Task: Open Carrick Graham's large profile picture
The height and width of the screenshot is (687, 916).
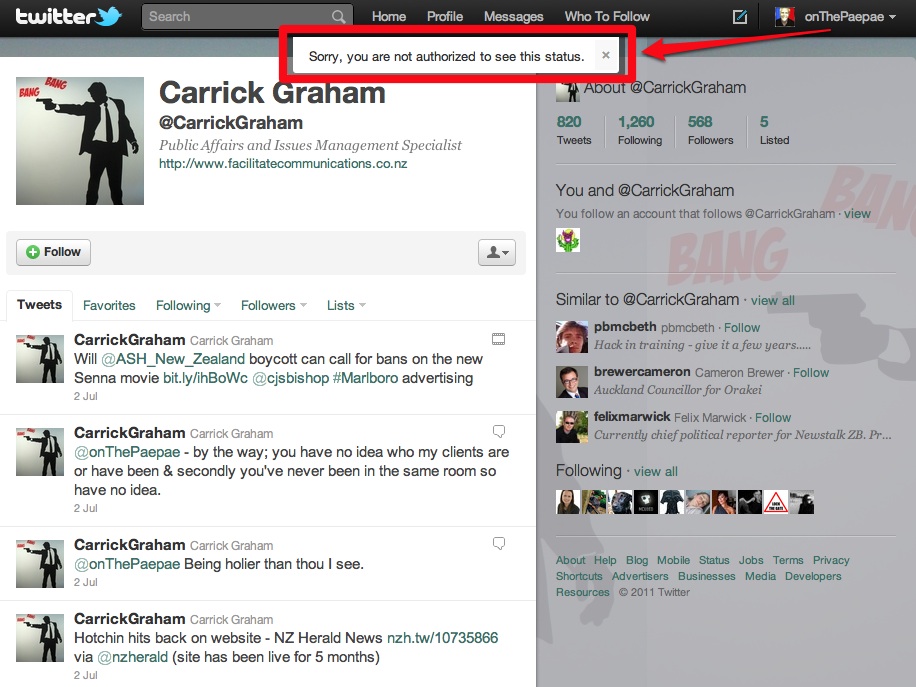Action: click(80, 141)
